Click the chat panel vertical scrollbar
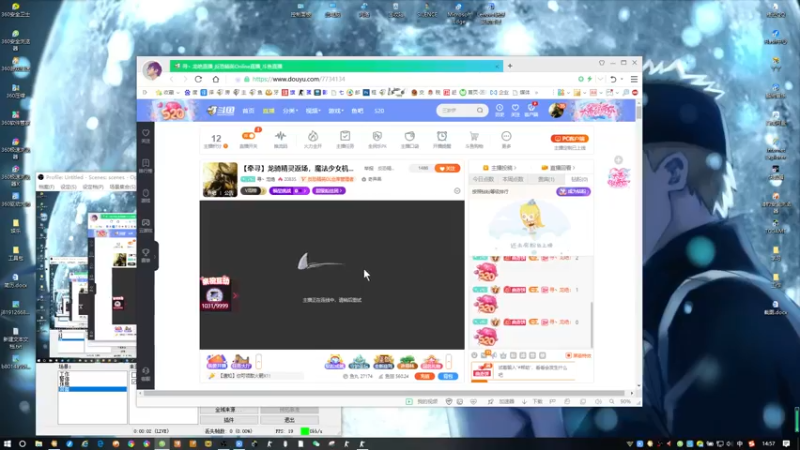This screenshot has width=800, height=450. (591, 324)
